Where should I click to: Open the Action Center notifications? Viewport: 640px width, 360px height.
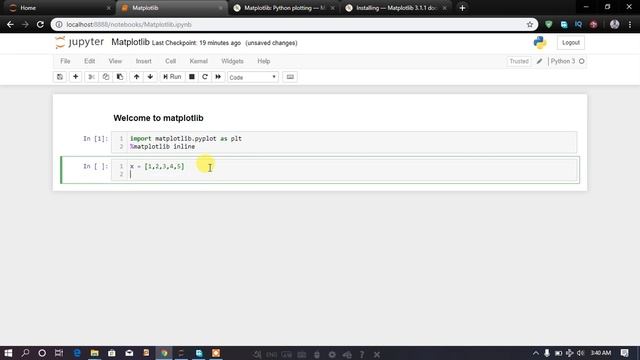tap(625, 353)
